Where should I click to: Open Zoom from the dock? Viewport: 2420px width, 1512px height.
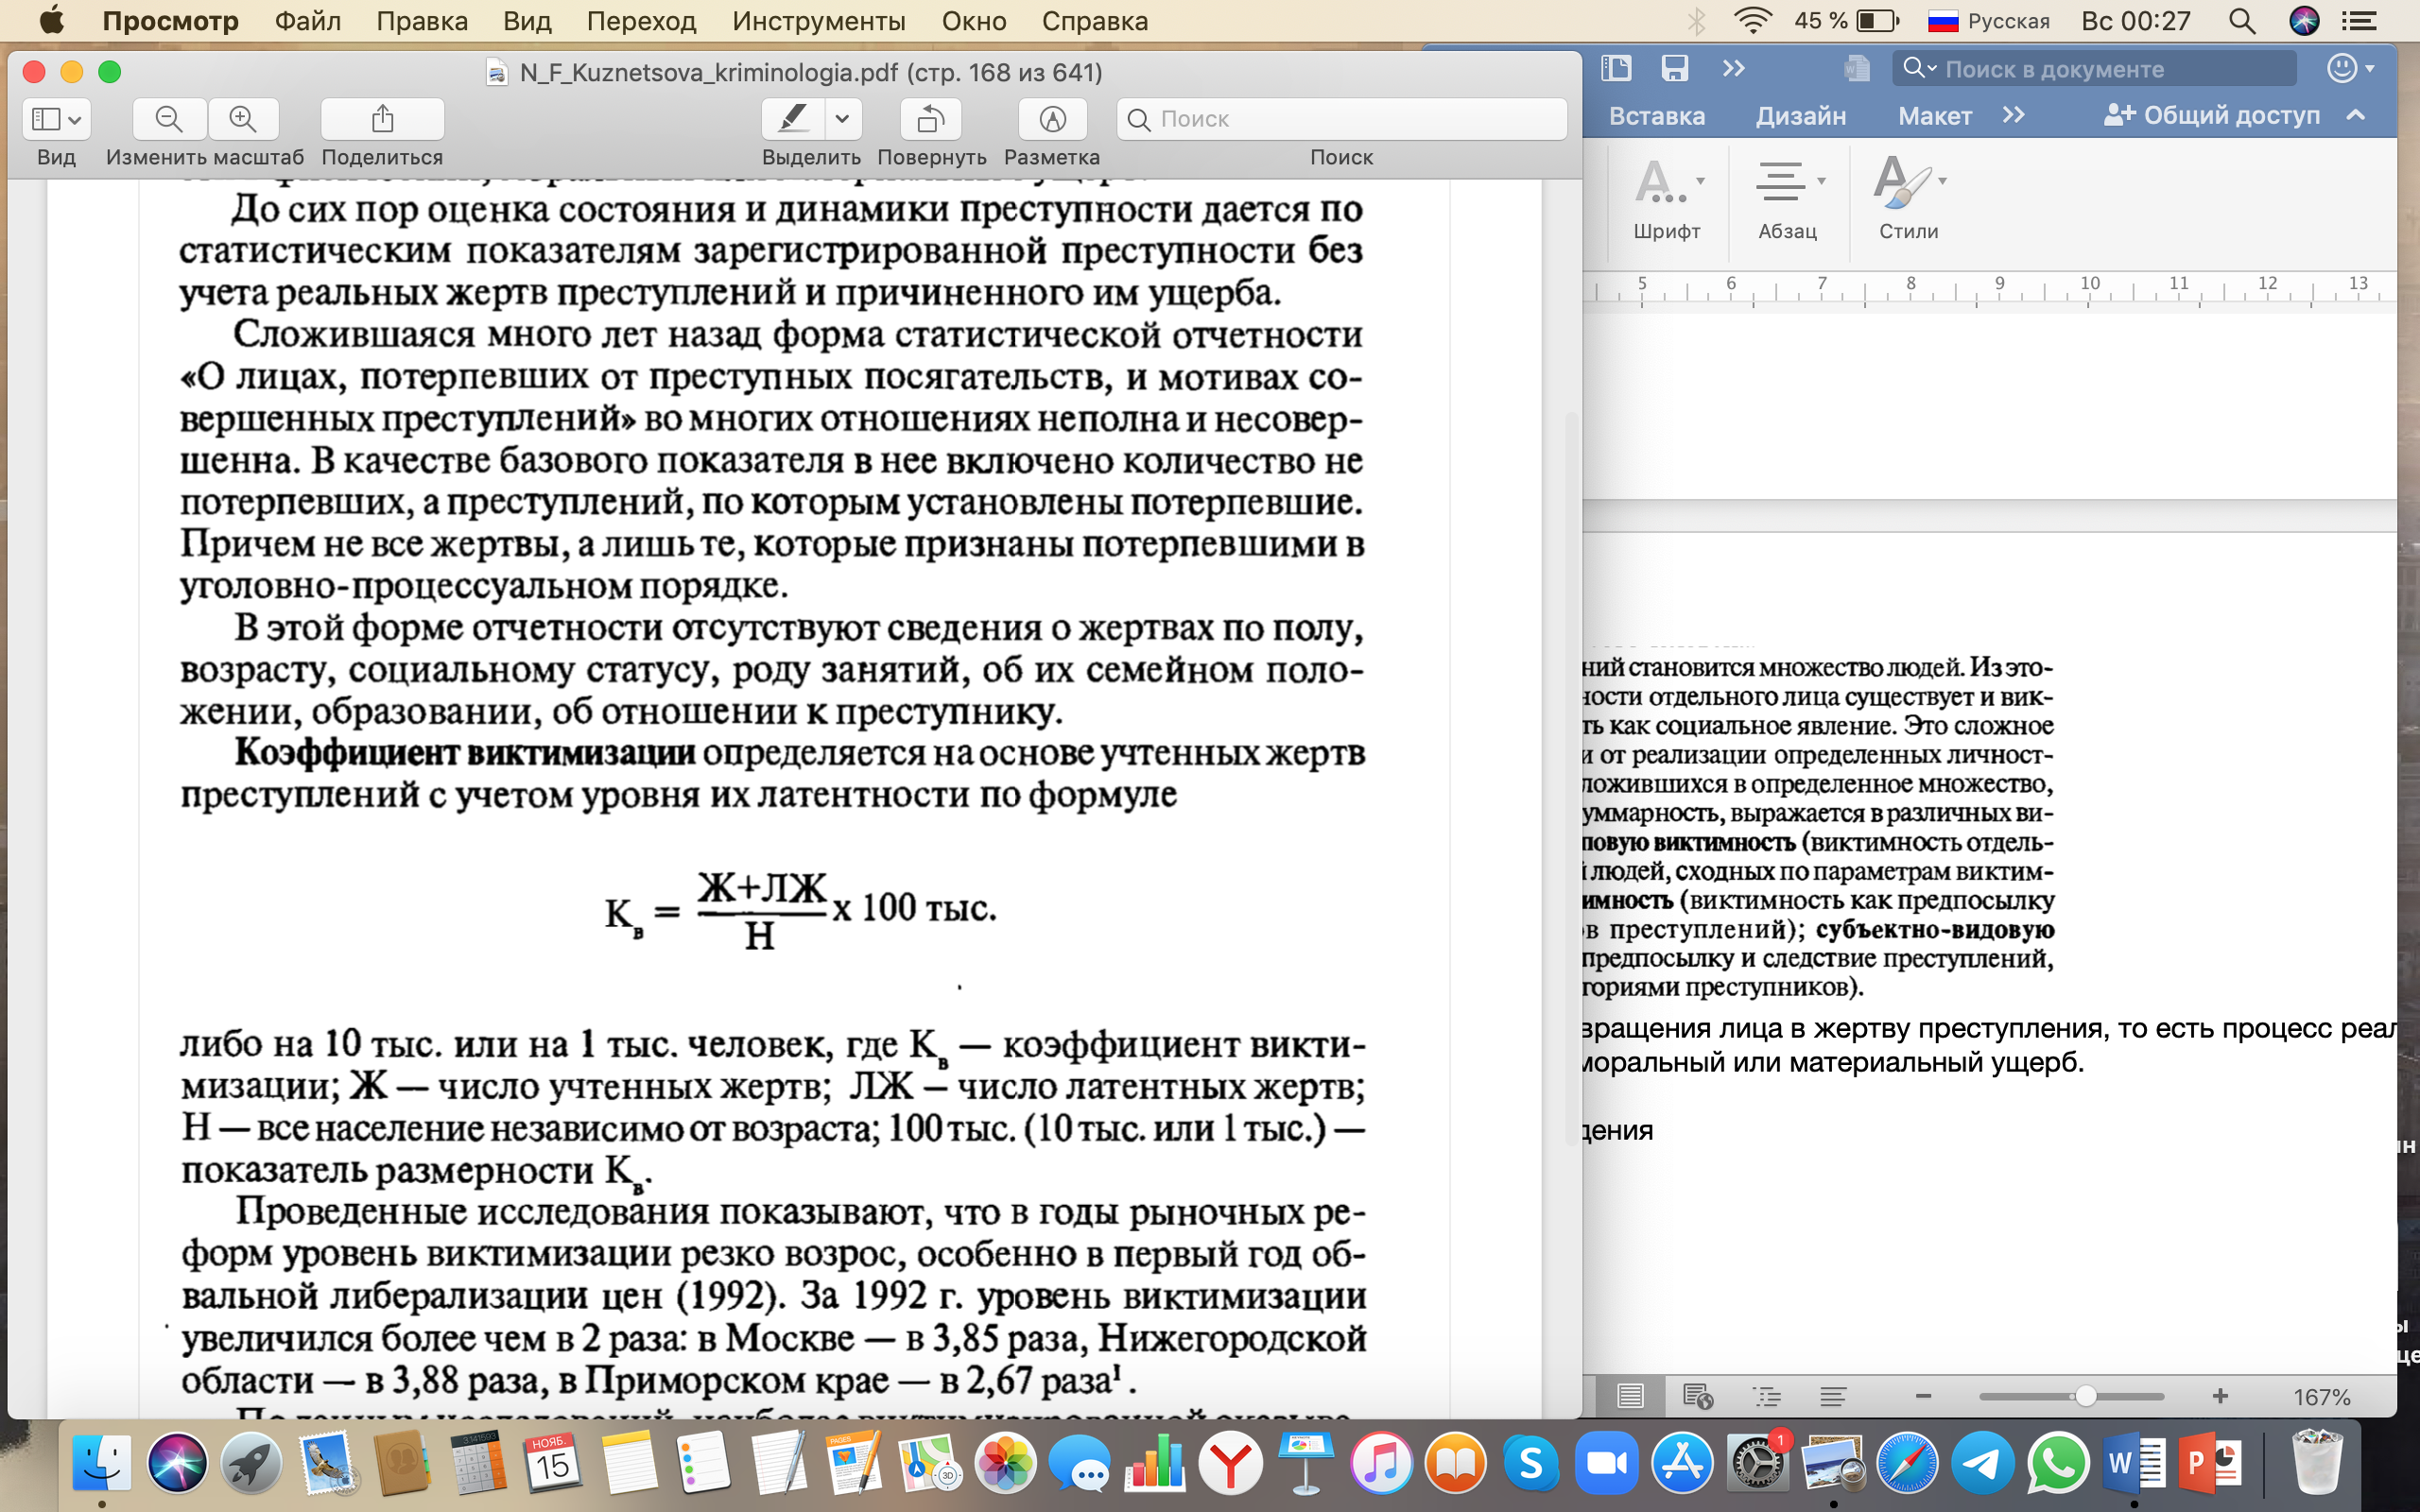coord(1606,1463)
